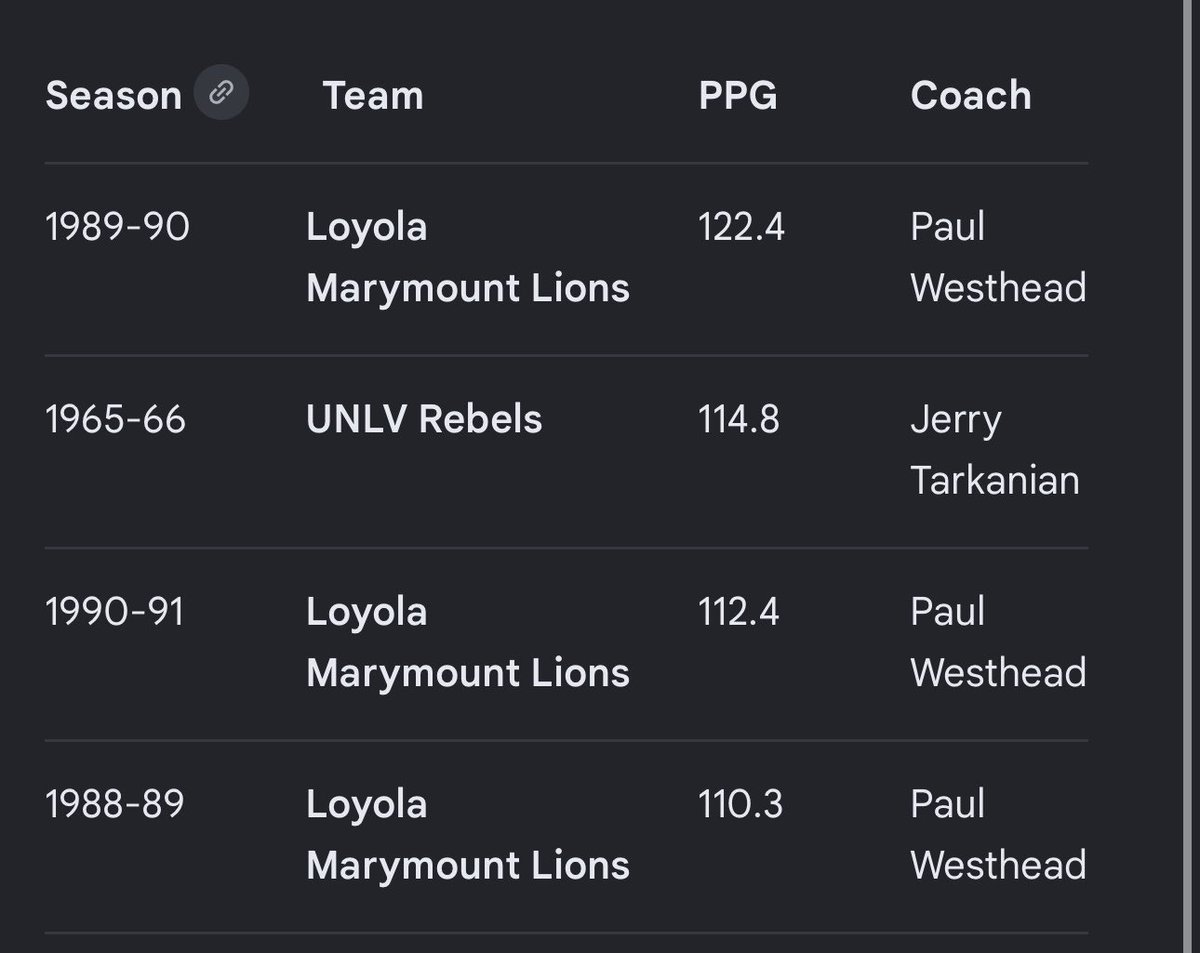This screenshot has height=953, width=1200.
Task: Click the 122.4 PPG value
Action: coord(742,227)
